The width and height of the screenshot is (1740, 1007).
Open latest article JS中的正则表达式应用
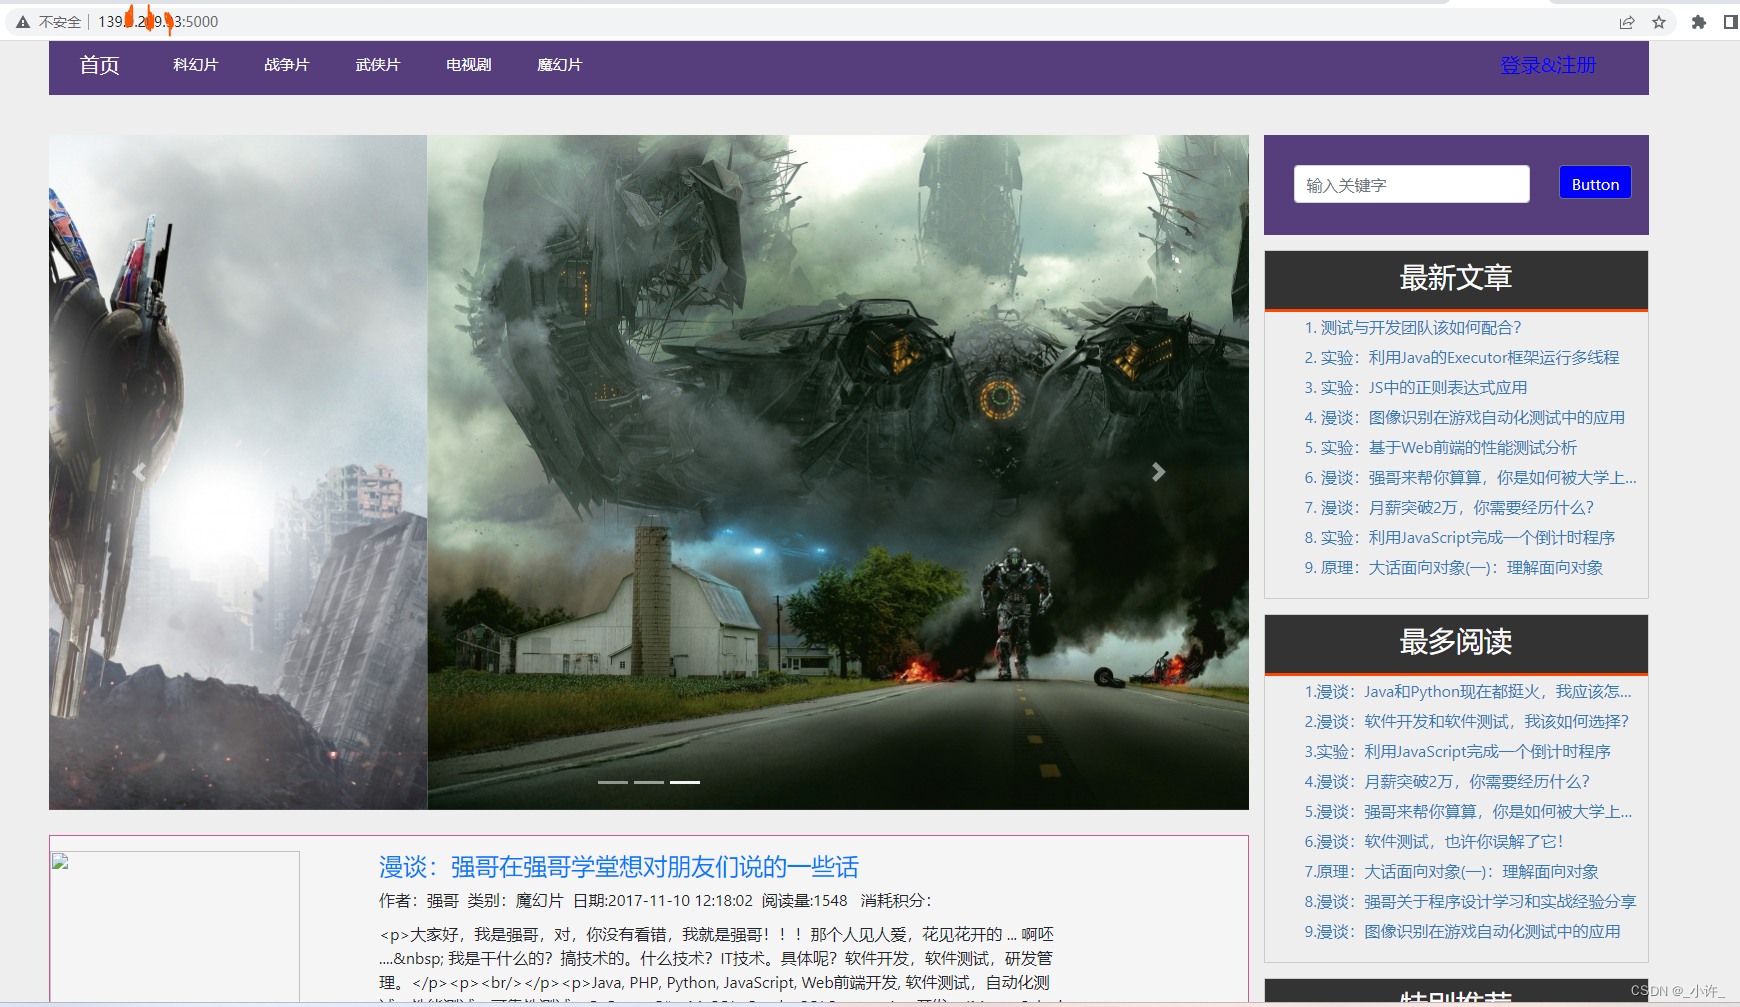[x=1416, y=388]
